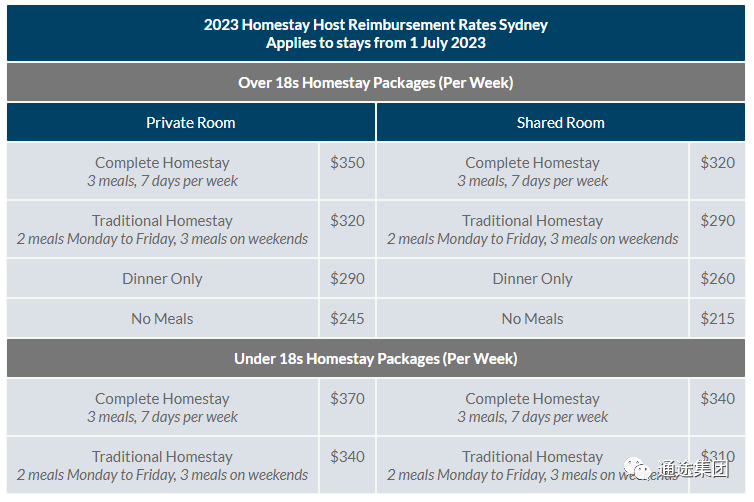Click the private room Dinner Only cell
754x502 pixels.
click(x=163, y=278)
